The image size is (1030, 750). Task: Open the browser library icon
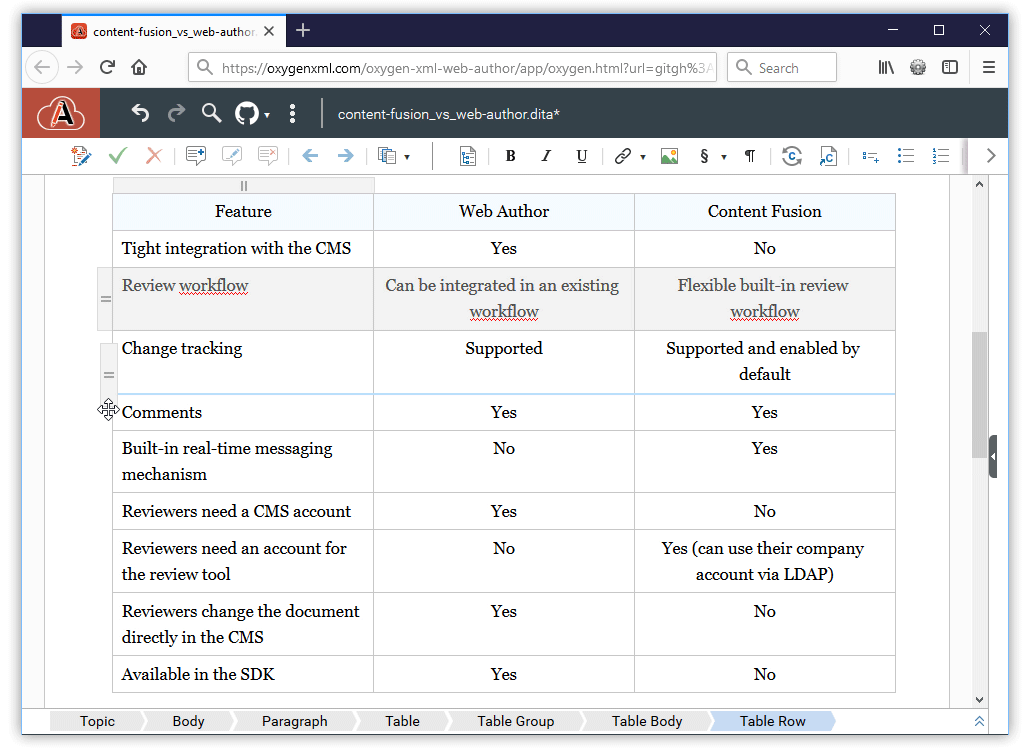(x=886, y=67)
